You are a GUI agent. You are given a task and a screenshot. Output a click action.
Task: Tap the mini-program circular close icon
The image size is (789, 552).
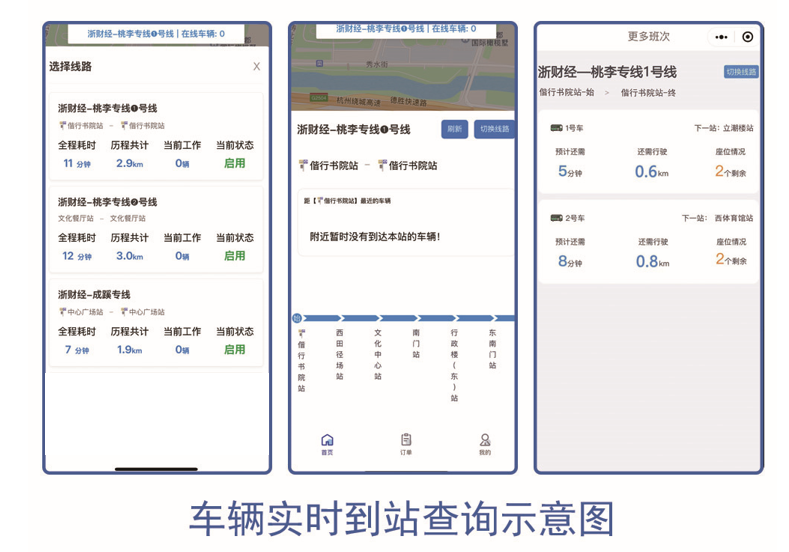747,37
